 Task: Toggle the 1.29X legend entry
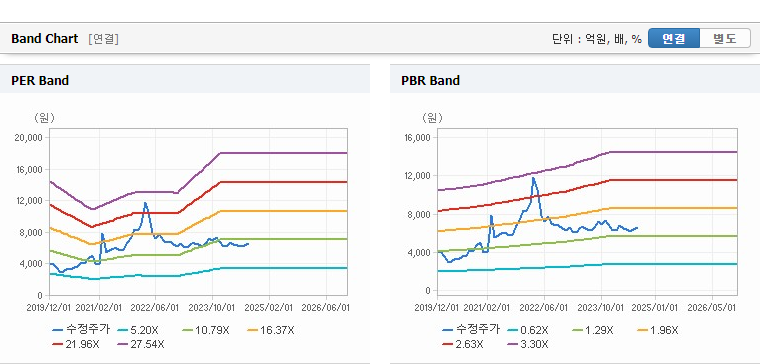pyautogui.click(x=592, y=331)
